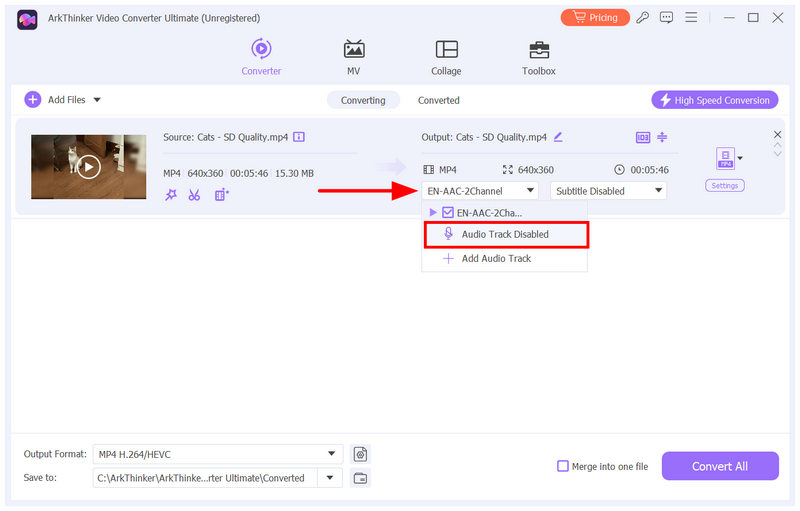The image size is (800, 511).
Task: Open the Cut scissors tool
Action: (x=194, y=195)
